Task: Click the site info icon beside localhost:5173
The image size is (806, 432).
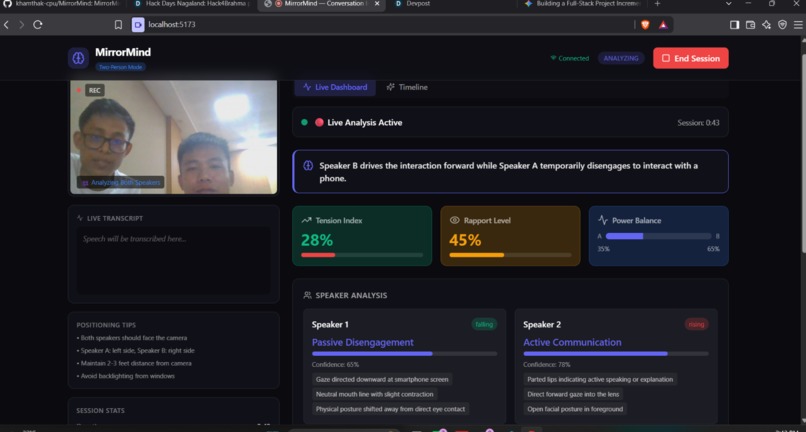Action: 138,25
